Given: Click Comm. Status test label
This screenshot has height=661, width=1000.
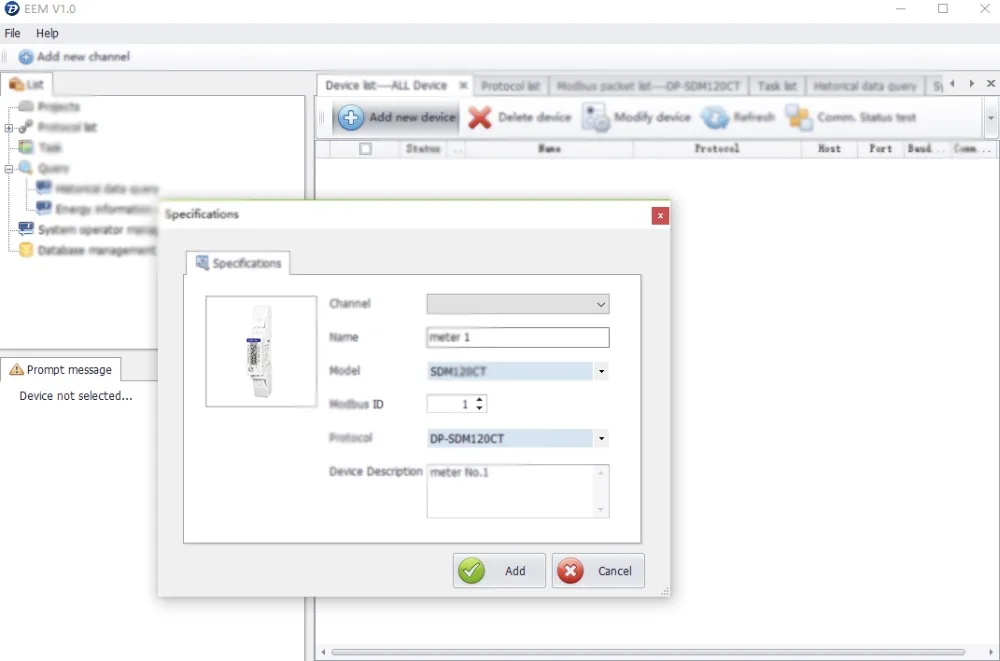Looking at the screenshot, I should coord(867,117).
